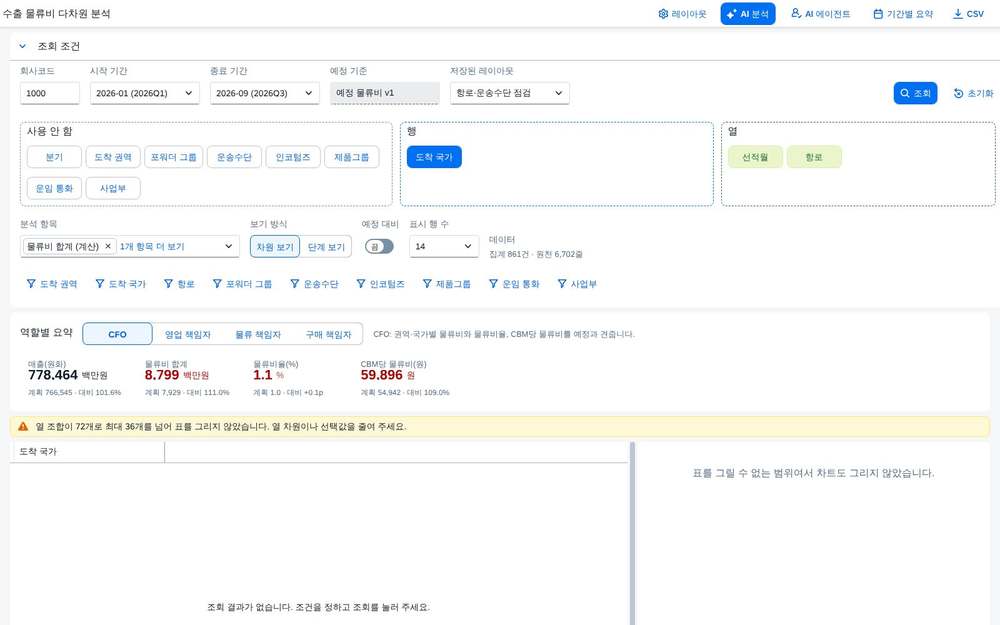Switch to 단계 보기 mode

click(326, 247)
